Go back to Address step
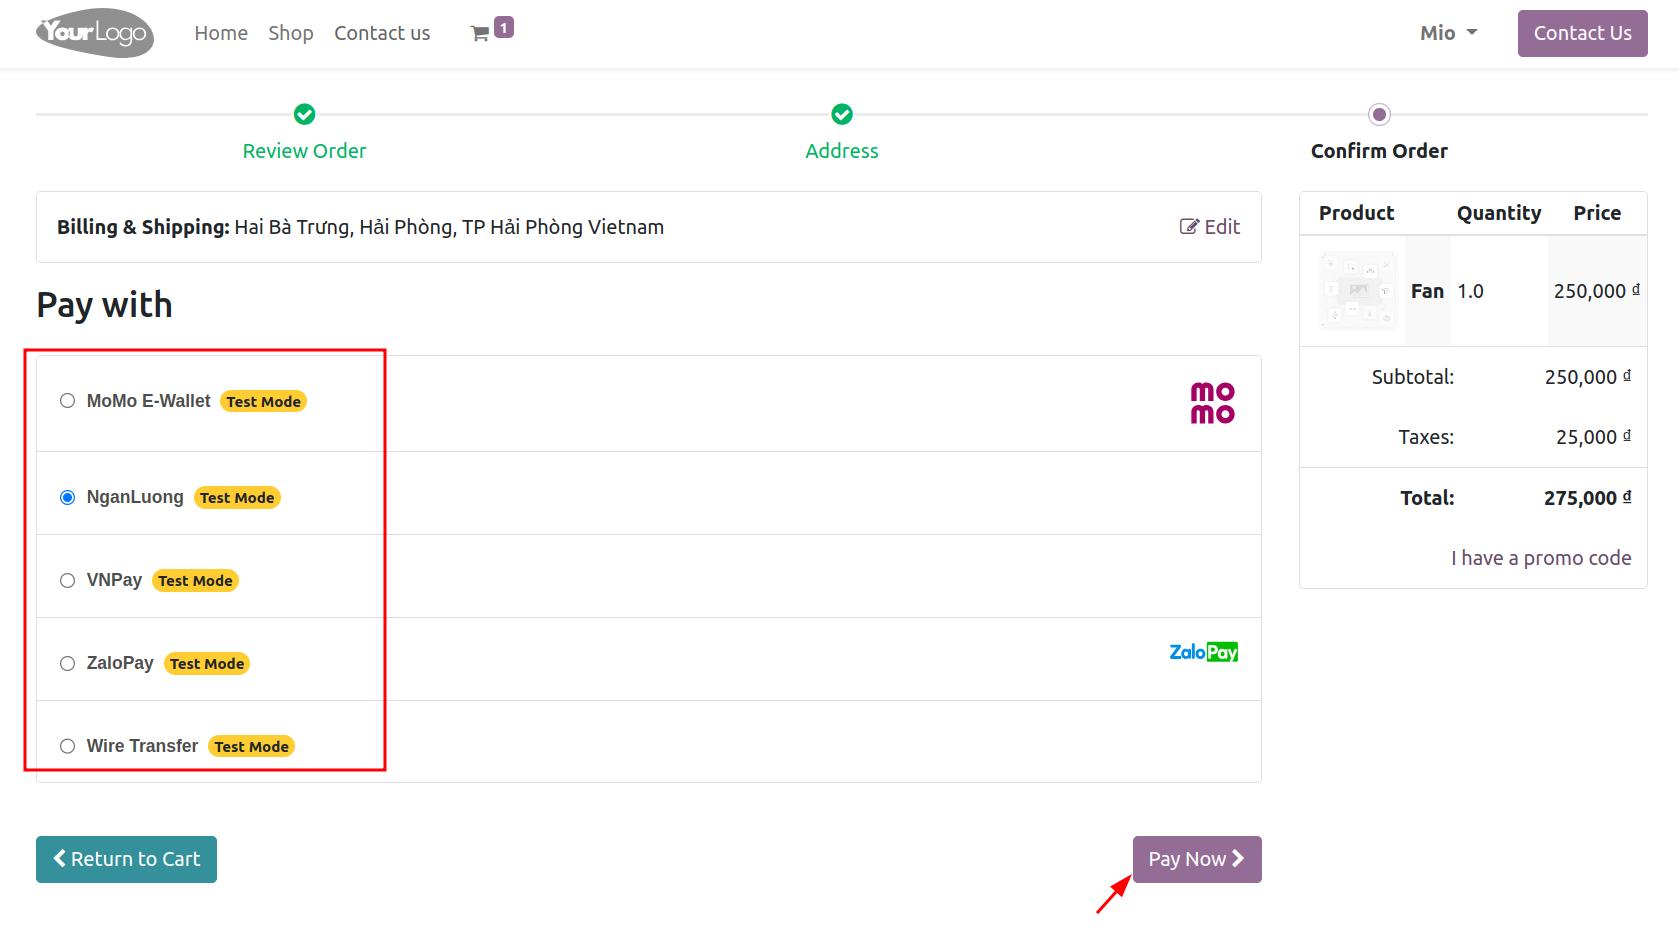Viewport: 1679px width, 938px height. (x=842, y=151)
